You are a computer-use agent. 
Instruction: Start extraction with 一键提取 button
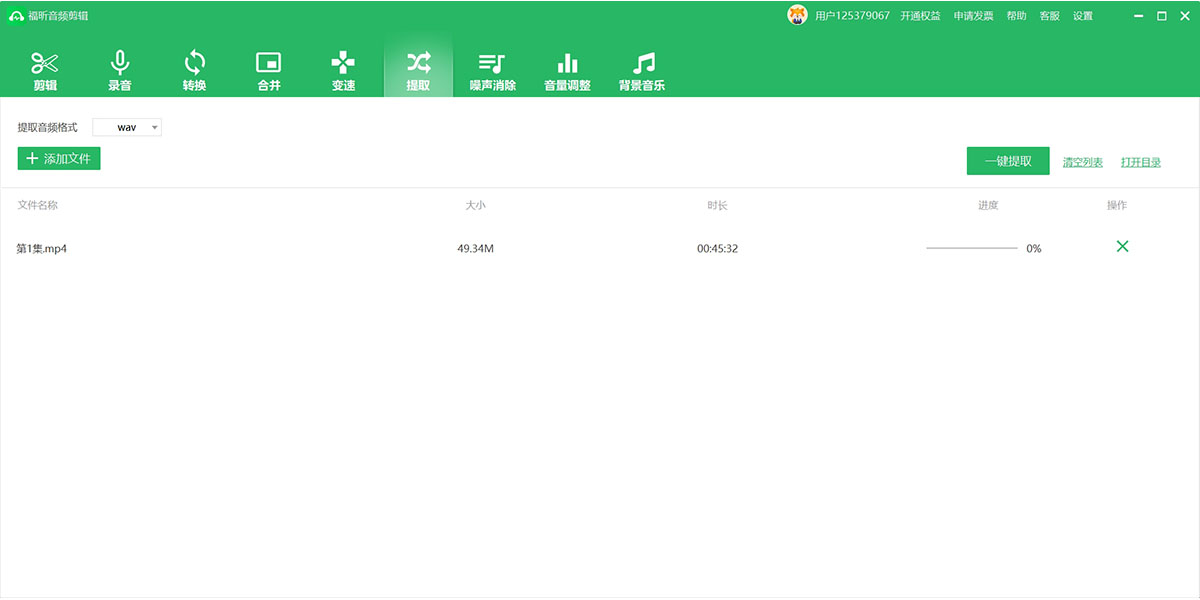pyautogui.click(x=1008, y=161)
